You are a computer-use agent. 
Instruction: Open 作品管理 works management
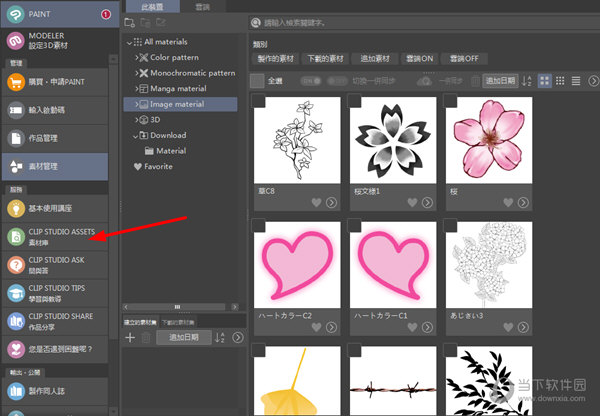(x=55, y=138)
